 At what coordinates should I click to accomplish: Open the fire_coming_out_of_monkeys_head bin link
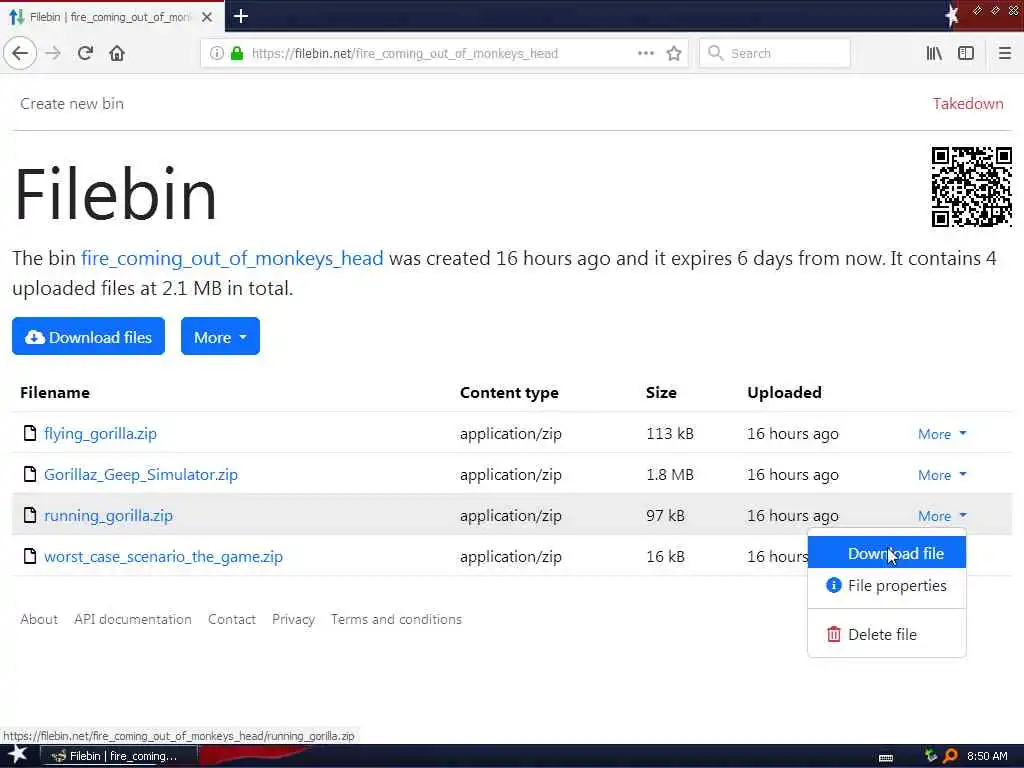[232, 259]
